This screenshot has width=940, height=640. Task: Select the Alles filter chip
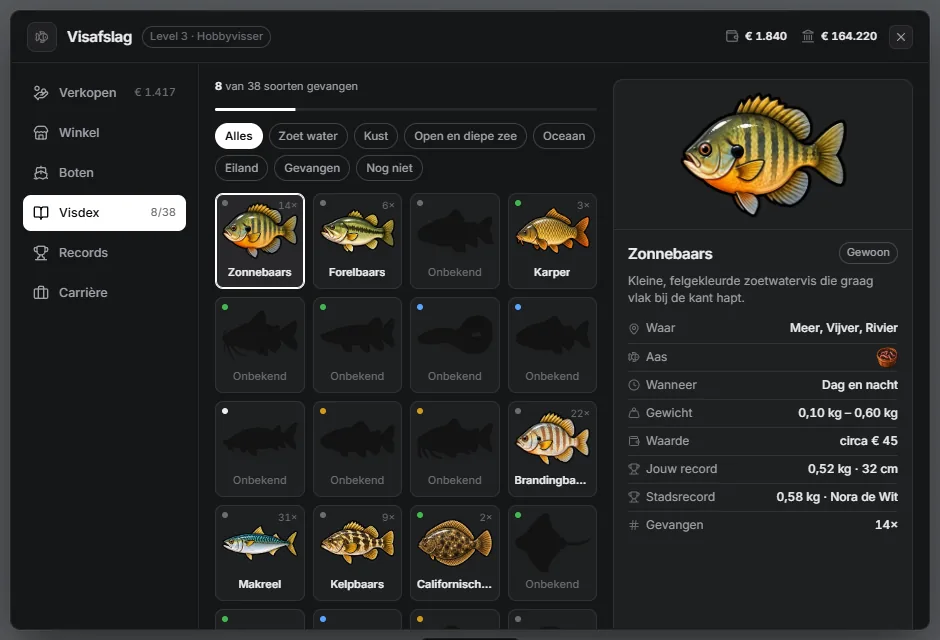(x=239, y=136)
